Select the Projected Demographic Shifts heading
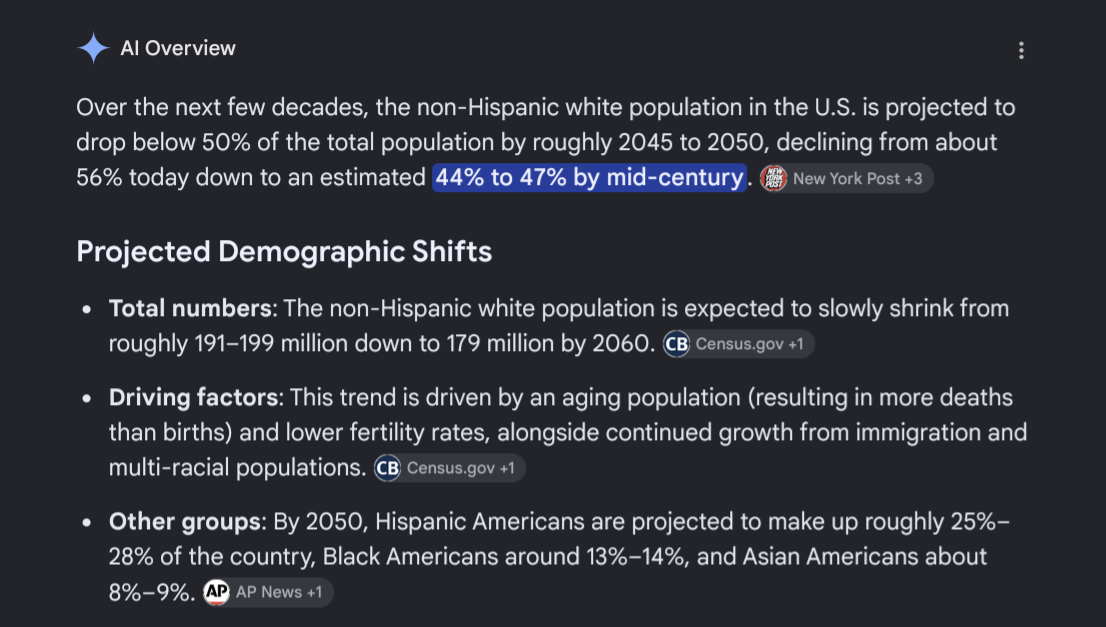 [284, 252]
